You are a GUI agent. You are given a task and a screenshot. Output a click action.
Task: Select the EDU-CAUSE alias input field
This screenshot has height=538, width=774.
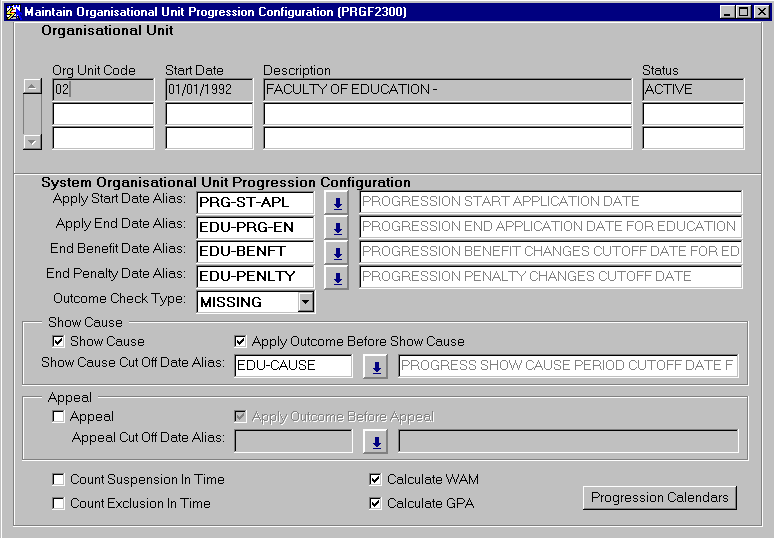[x=293, y=366]
